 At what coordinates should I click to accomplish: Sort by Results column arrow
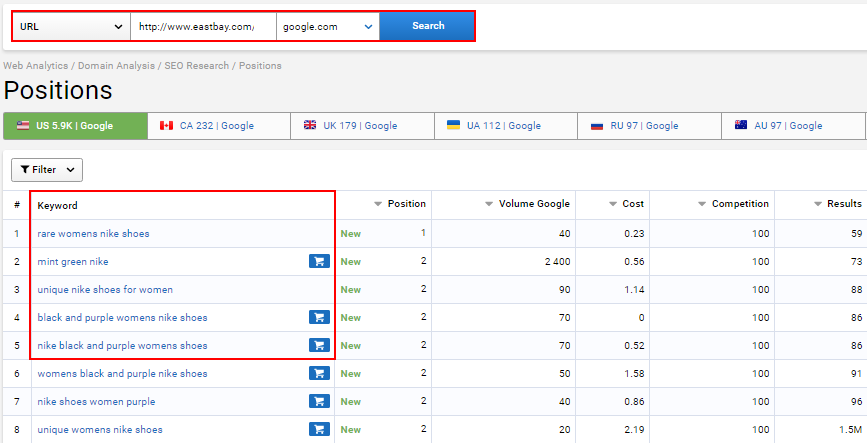(818, 204)
